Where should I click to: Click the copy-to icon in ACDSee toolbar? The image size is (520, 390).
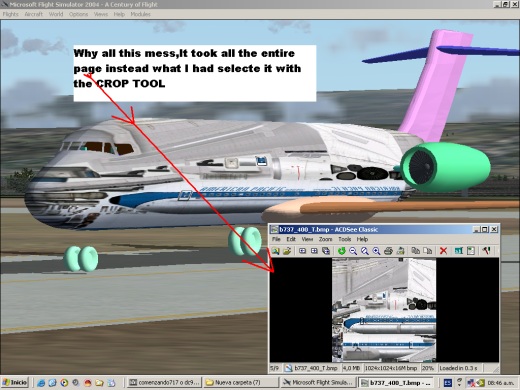coord(415,251)
